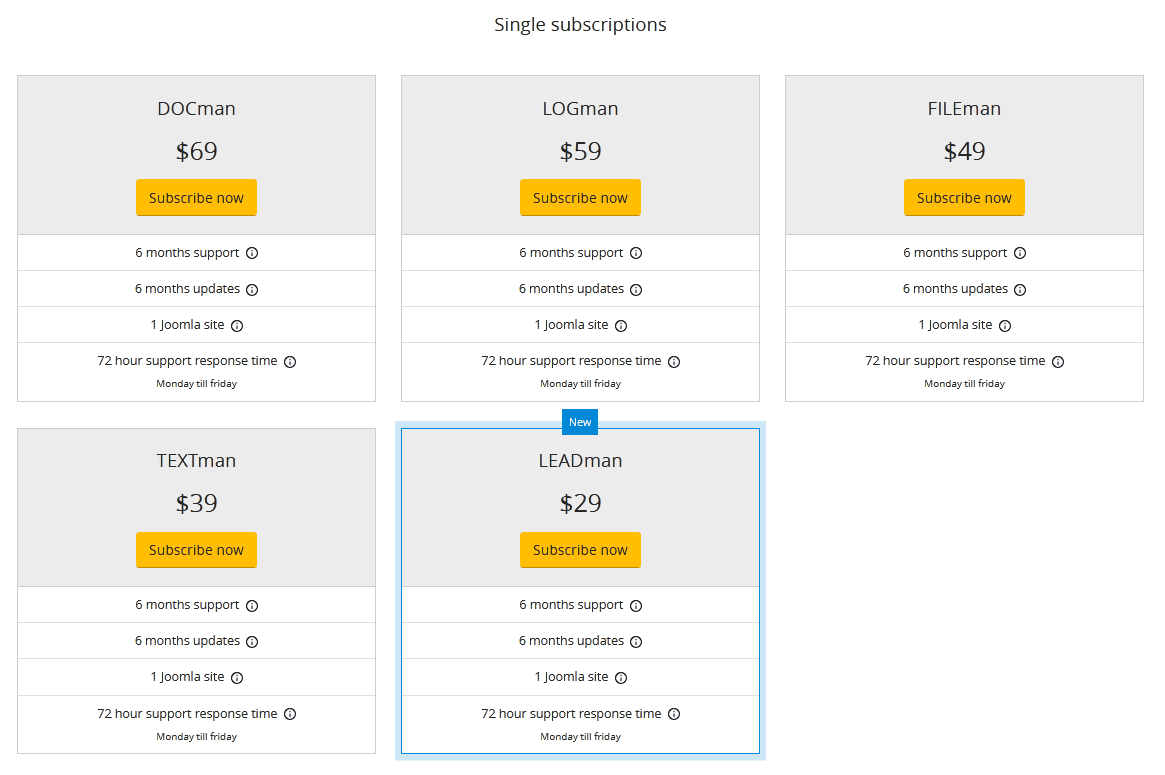
Task: Click Subscribe now under LOGman
Action: (580, 197)
